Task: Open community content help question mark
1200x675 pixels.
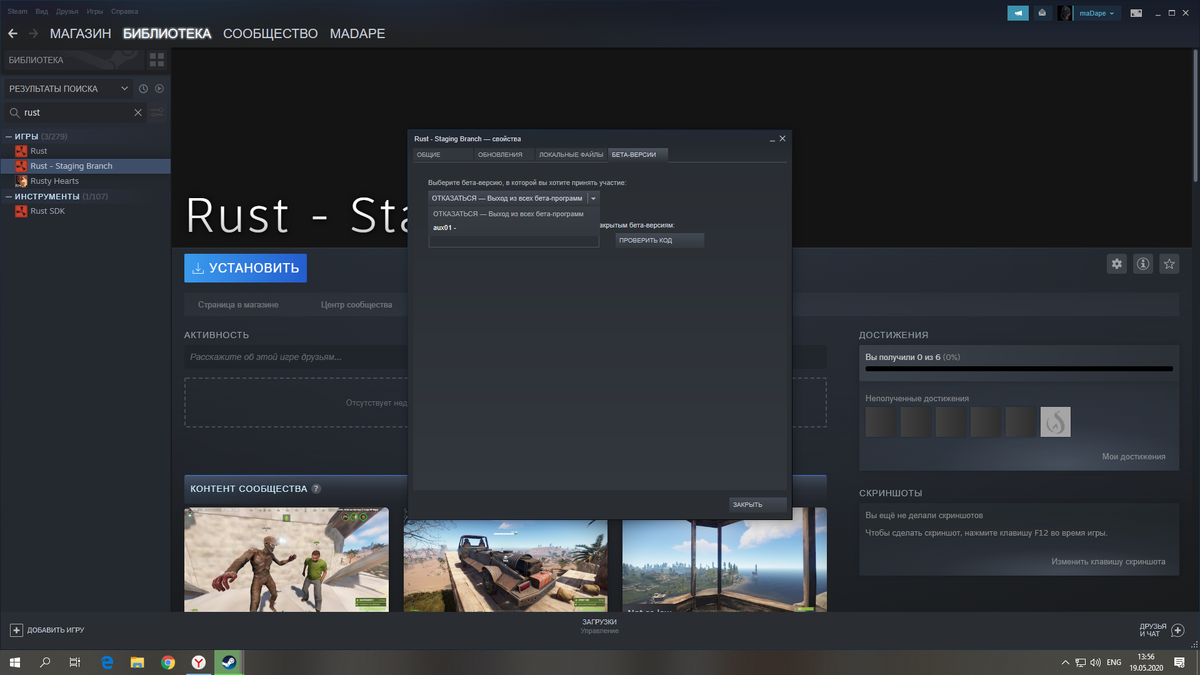Action: (316, 489)
